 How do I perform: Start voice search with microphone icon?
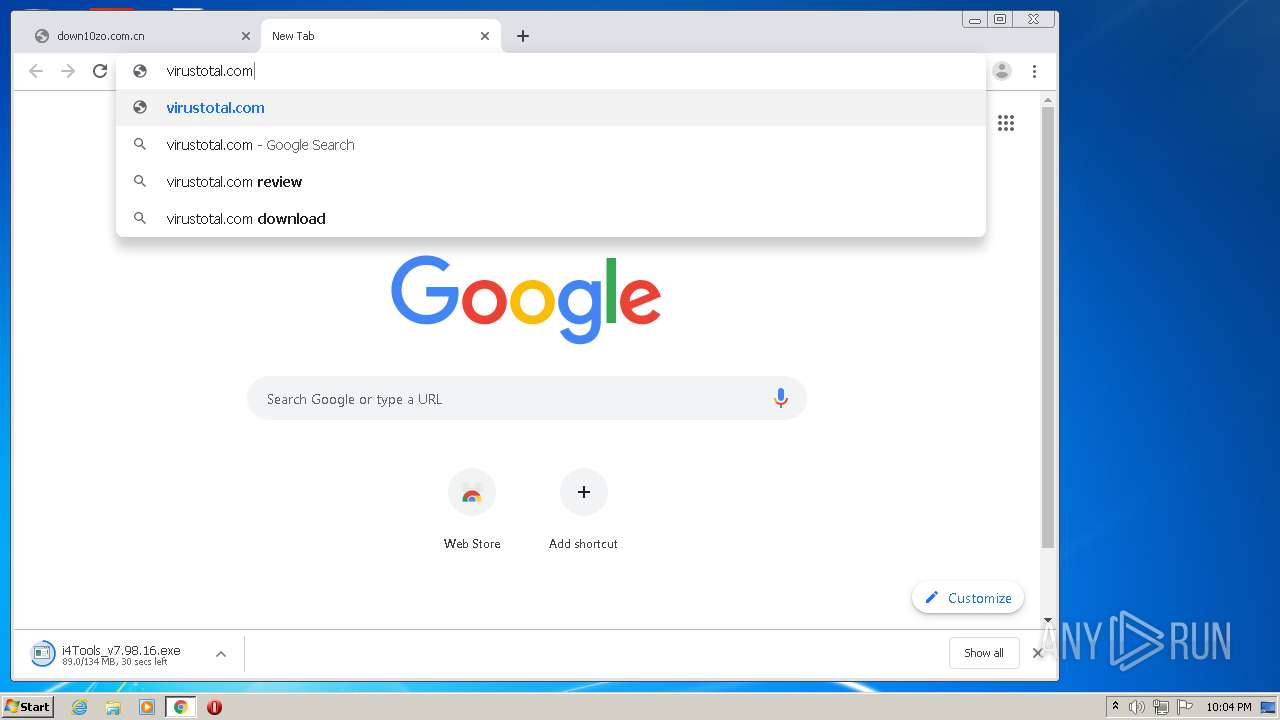coord(781,399)
